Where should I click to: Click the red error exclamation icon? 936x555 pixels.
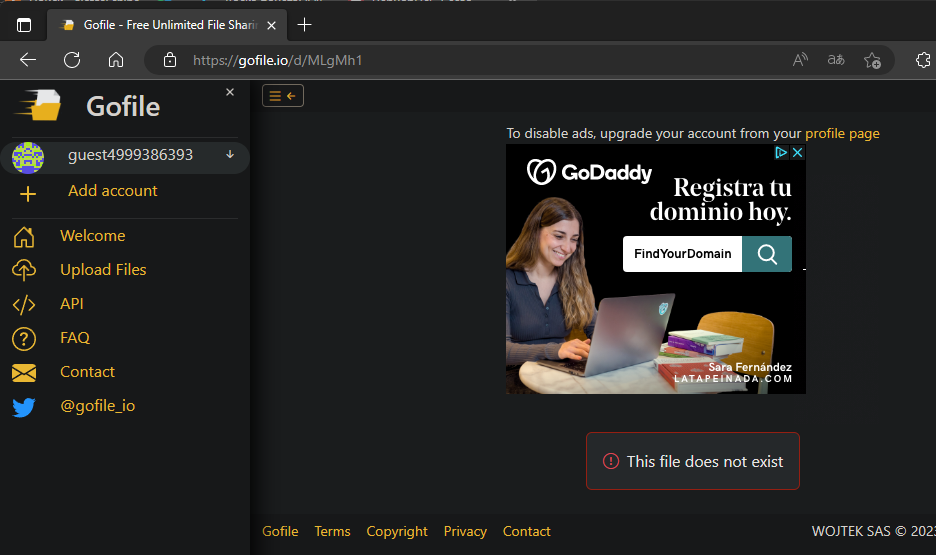point(611,461)
